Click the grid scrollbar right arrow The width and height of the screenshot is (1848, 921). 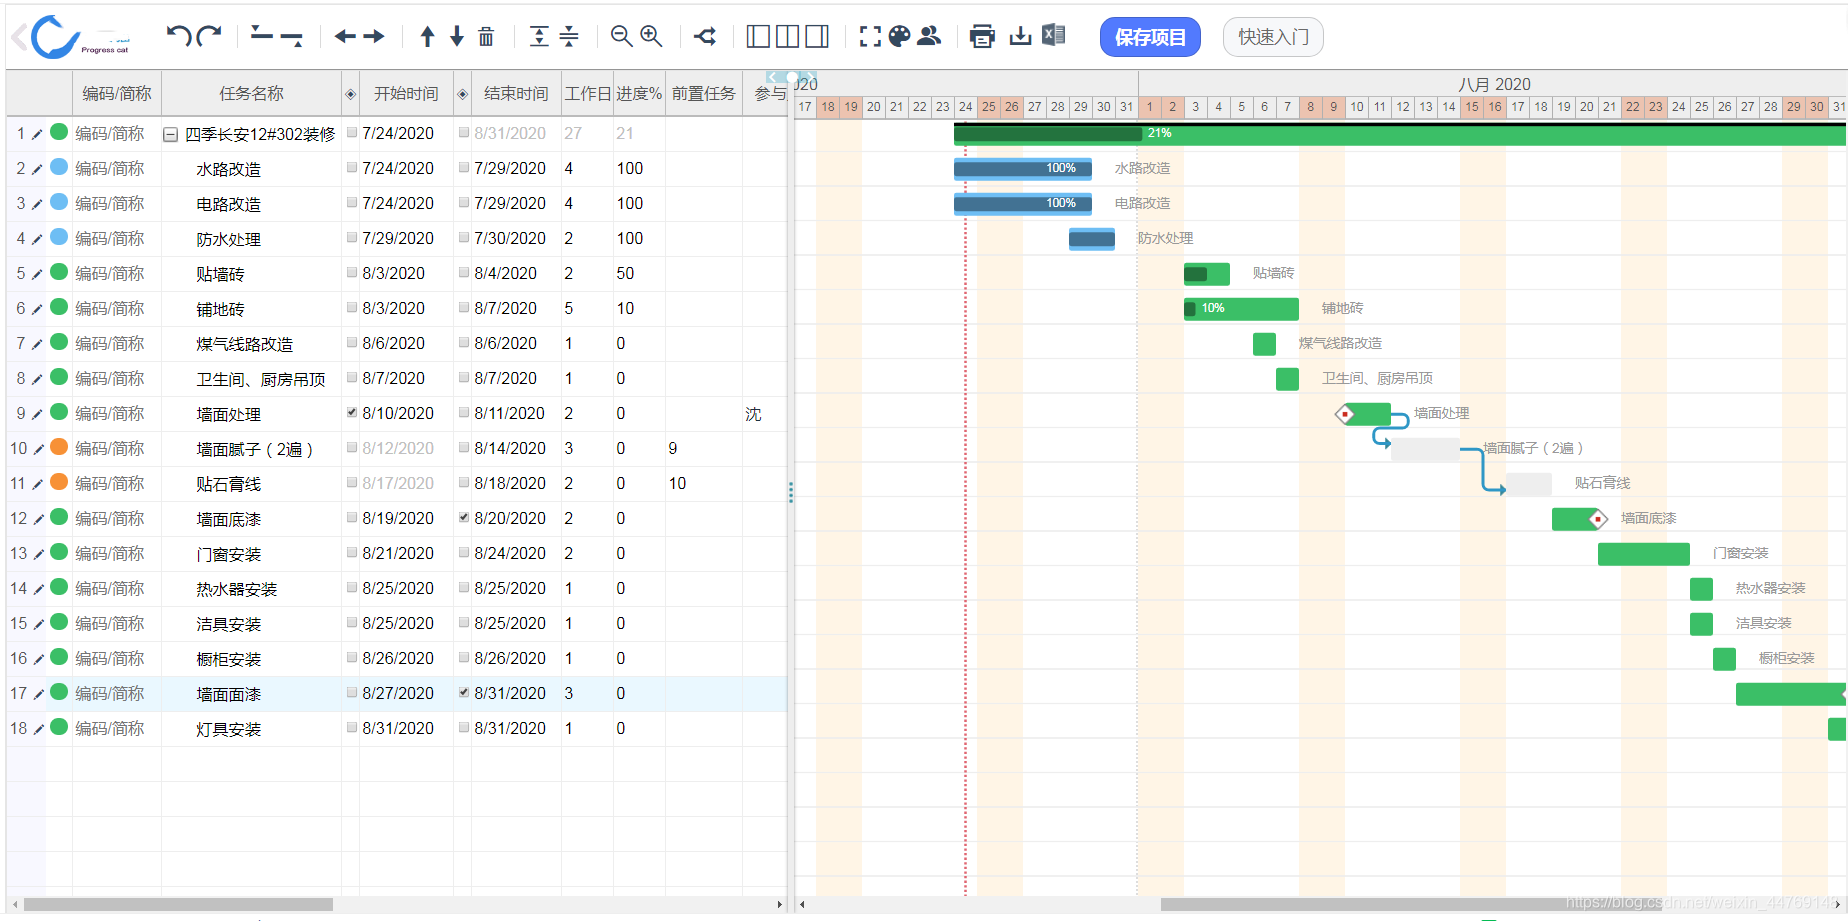[780, 904]
